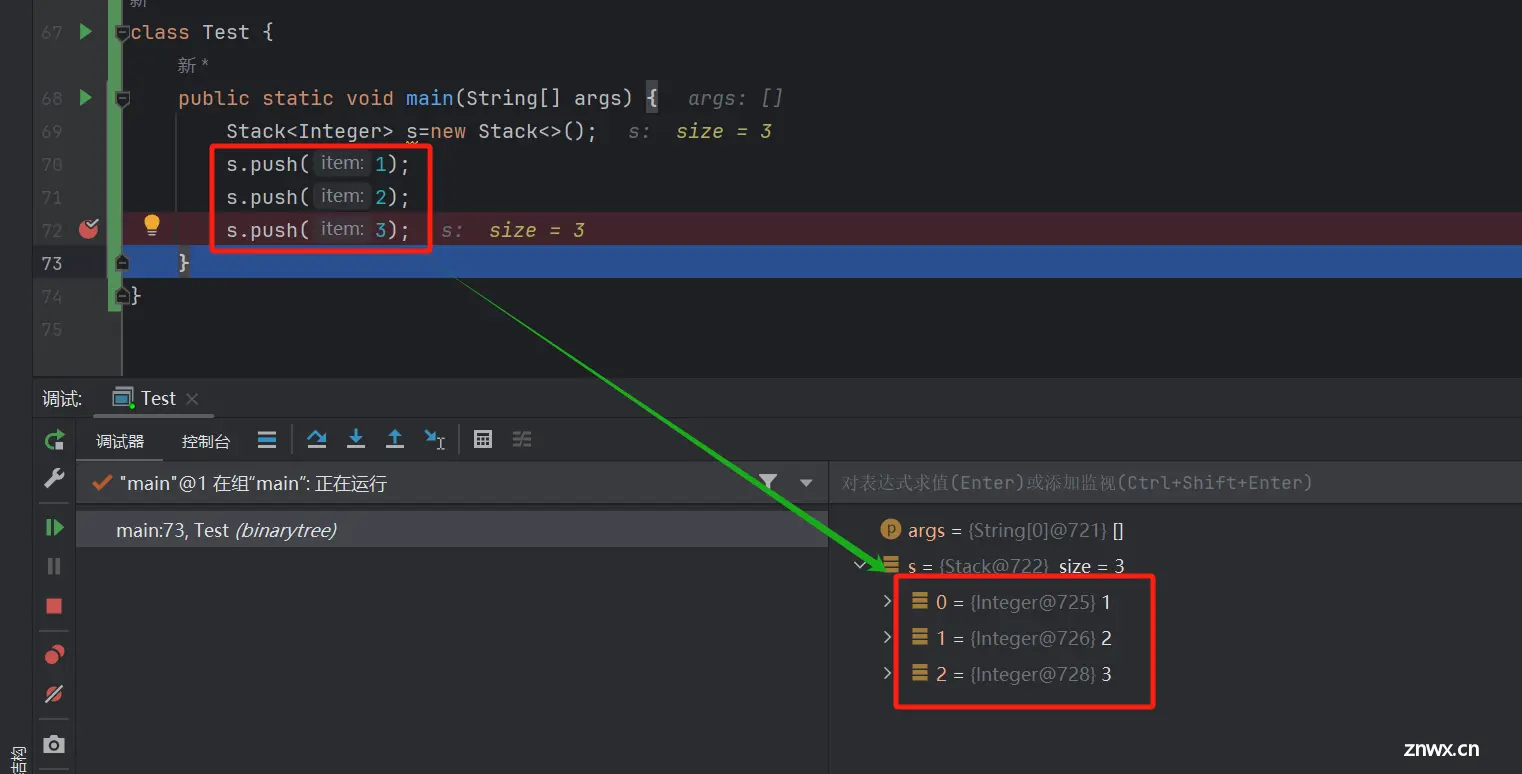Image resolution: width=1522 pixels, height=774 pixels.
Task: Switch to the 控制台 tab
Action: tap(206, 441)
